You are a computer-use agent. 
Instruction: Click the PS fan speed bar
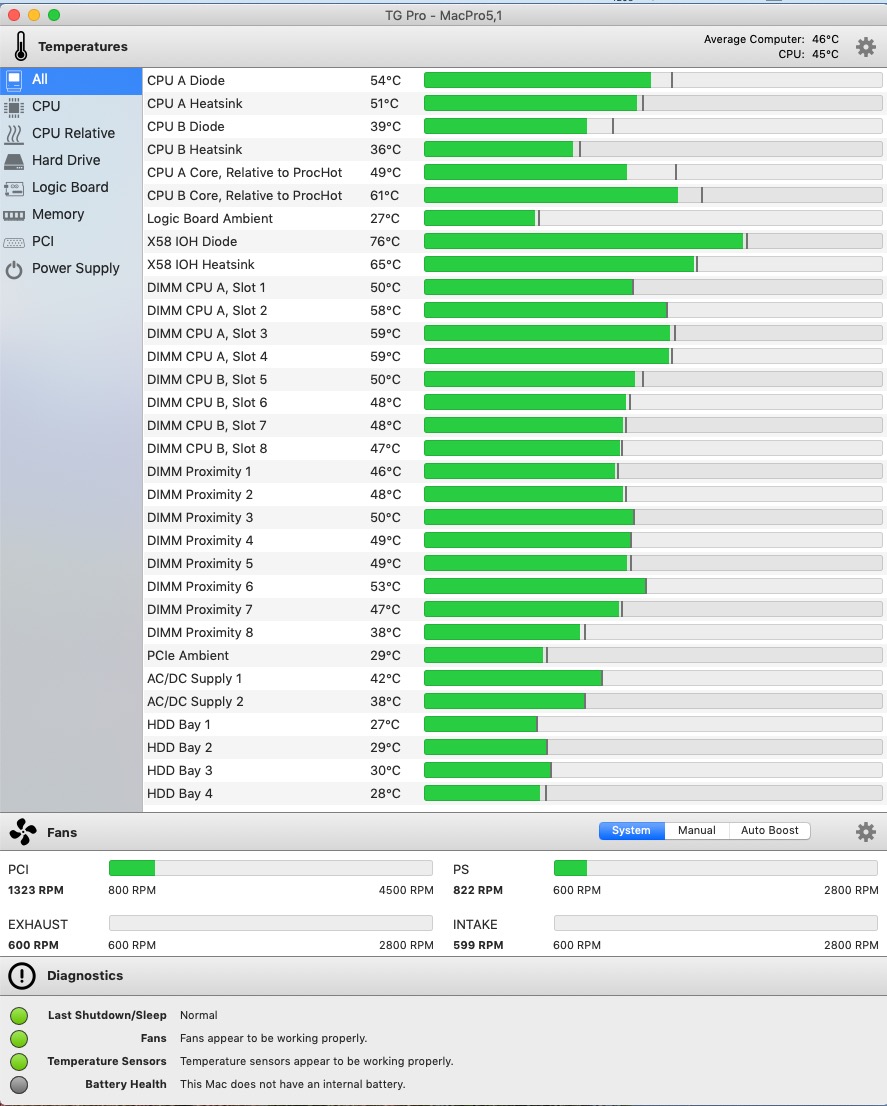pos(716,868)
